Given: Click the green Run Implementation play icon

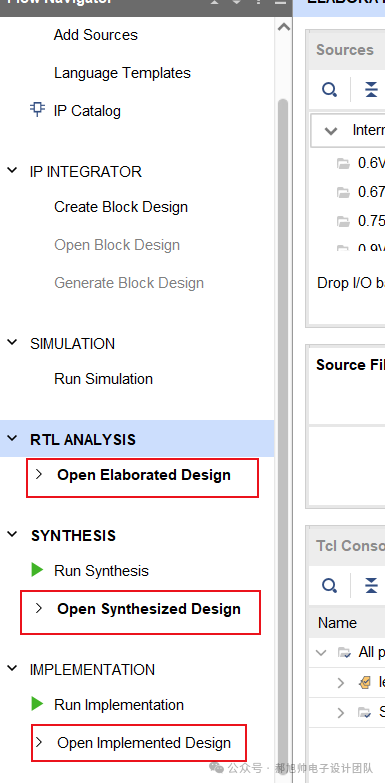Looking at the screenshot, I should point(37,704).
